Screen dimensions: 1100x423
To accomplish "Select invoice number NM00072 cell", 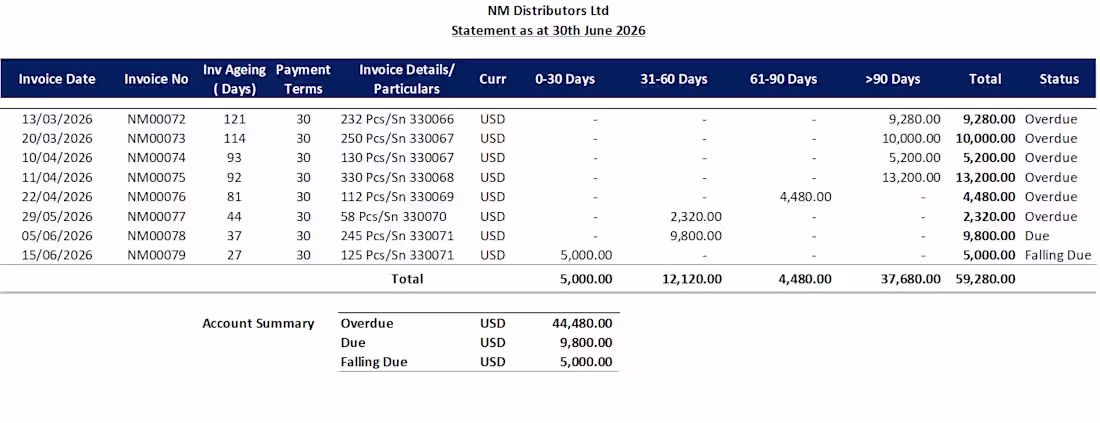I will click(156, 119).
